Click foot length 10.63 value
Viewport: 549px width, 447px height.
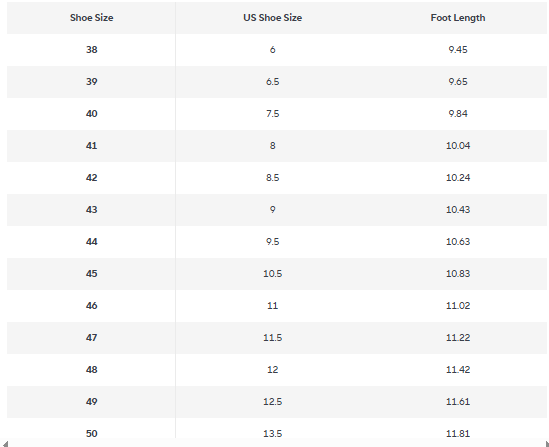tap(458, 242)
